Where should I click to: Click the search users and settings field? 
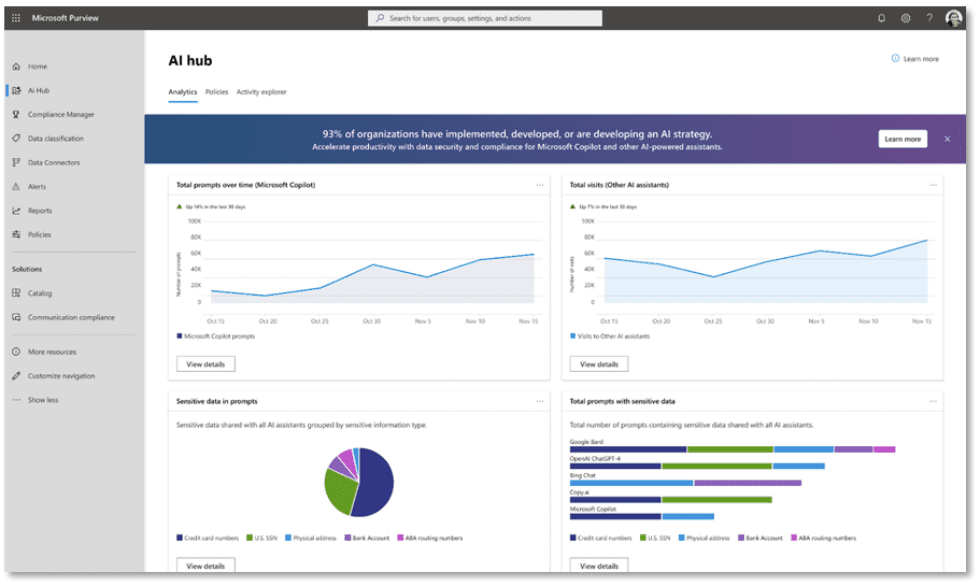pyautogui.click(x=485, y=18)
